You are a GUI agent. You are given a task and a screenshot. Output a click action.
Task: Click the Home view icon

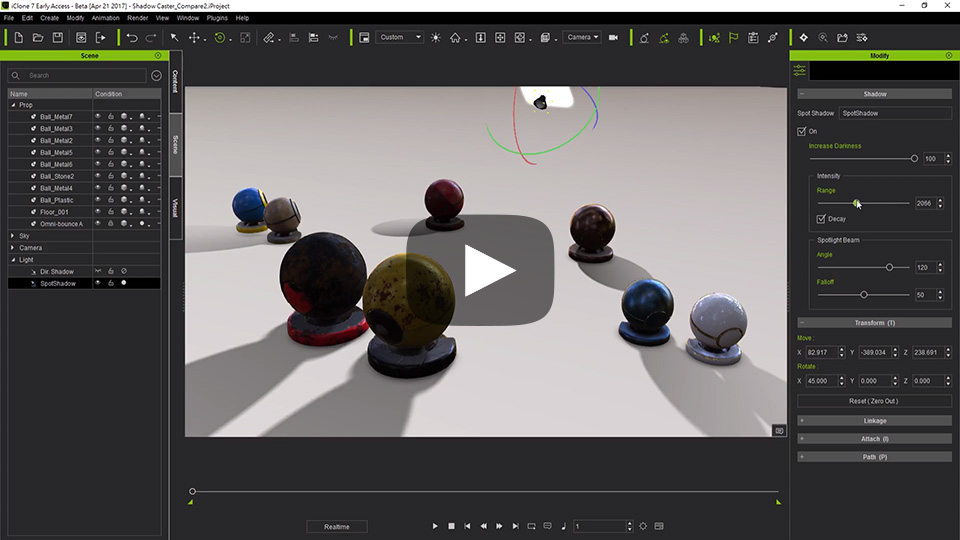coord(455,38)
